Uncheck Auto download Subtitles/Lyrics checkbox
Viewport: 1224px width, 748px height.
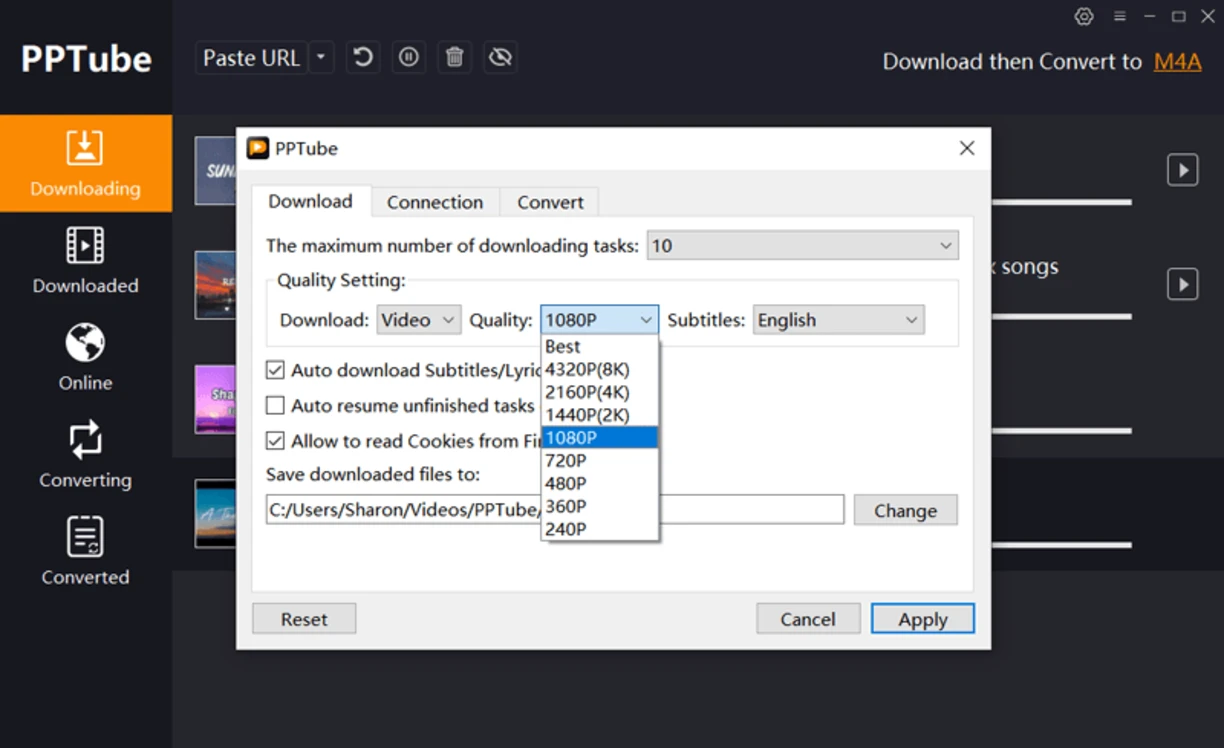[x=275, y=371]
